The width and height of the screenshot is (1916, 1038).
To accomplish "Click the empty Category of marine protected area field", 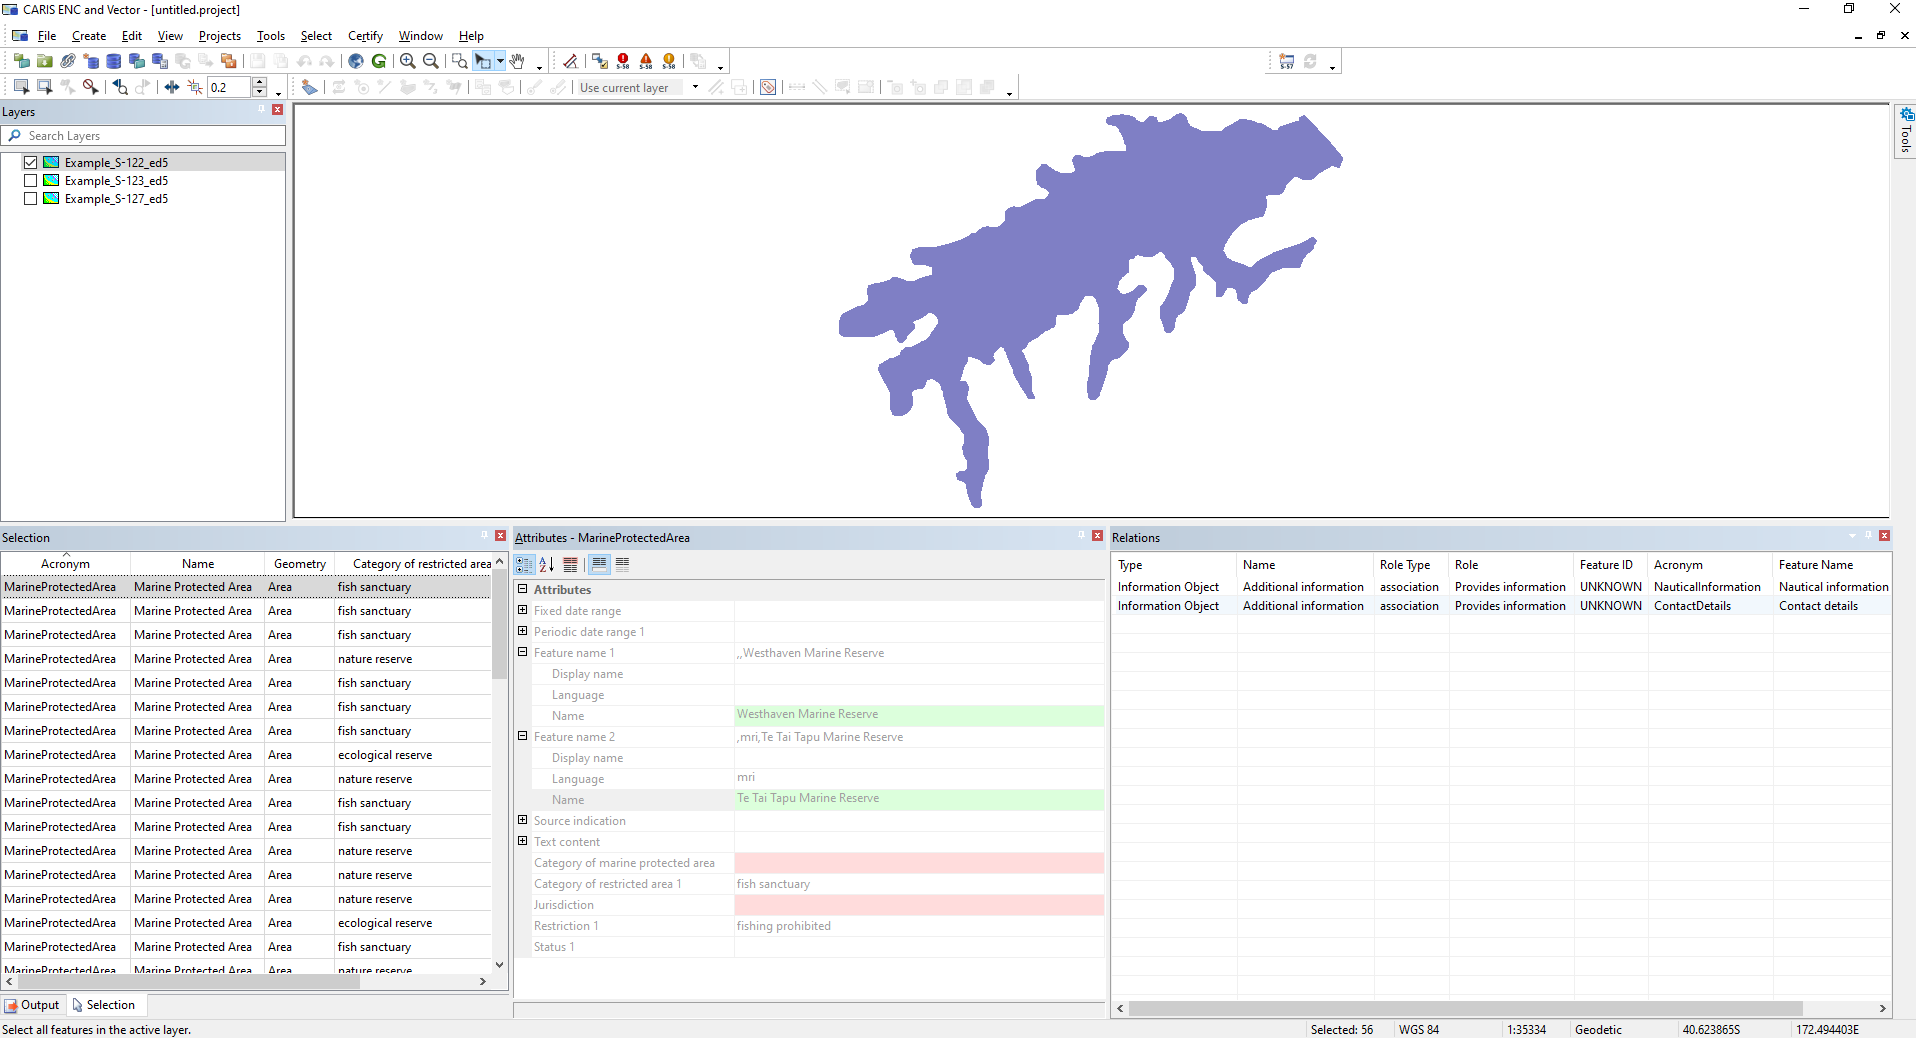I will pos(919,863).
